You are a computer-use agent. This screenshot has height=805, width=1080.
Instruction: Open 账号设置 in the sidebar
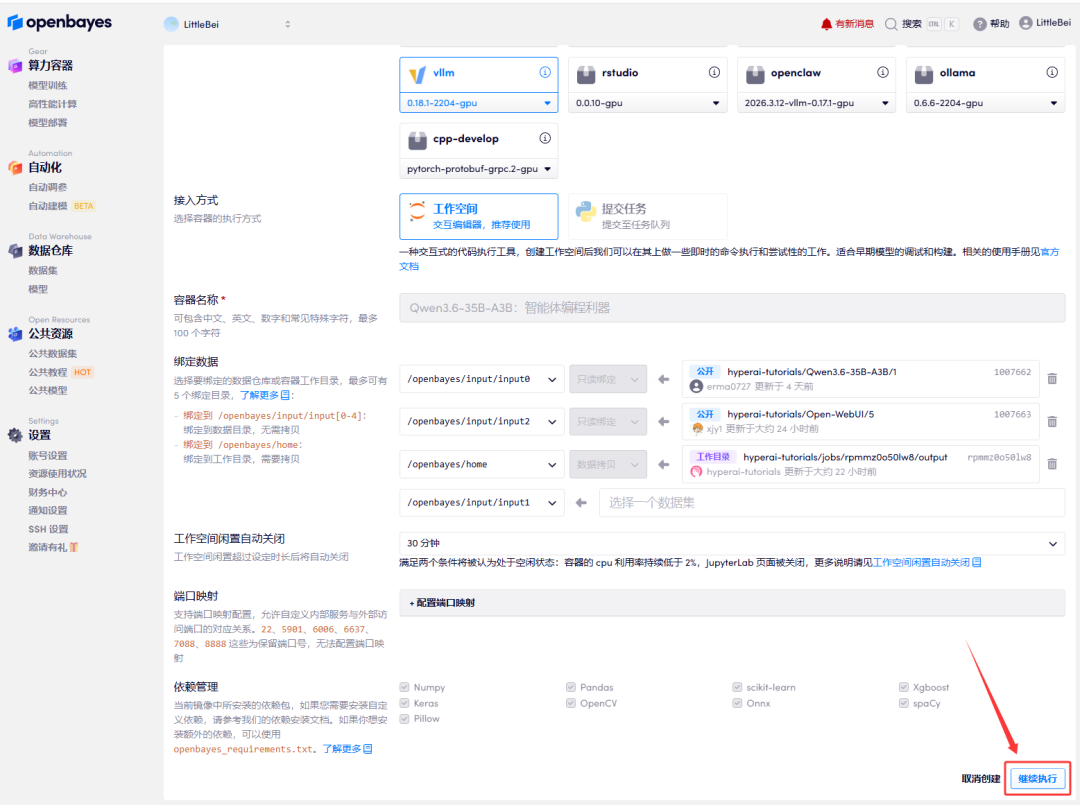[48, 456]
